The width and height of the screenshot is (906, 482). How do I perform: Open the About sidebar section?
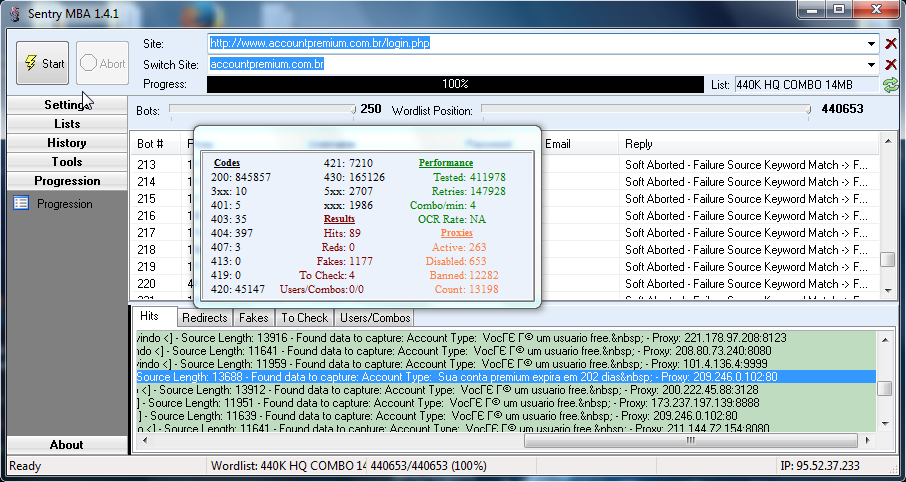[67, 444]
